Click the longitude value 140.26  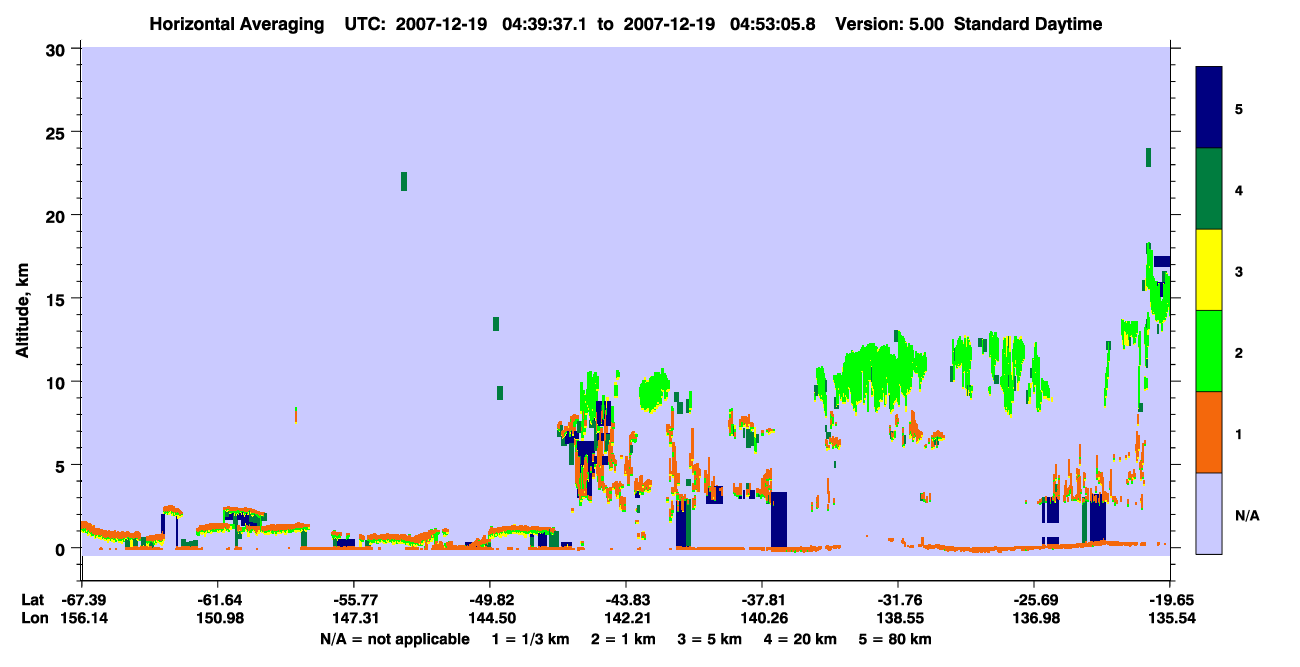762,619
